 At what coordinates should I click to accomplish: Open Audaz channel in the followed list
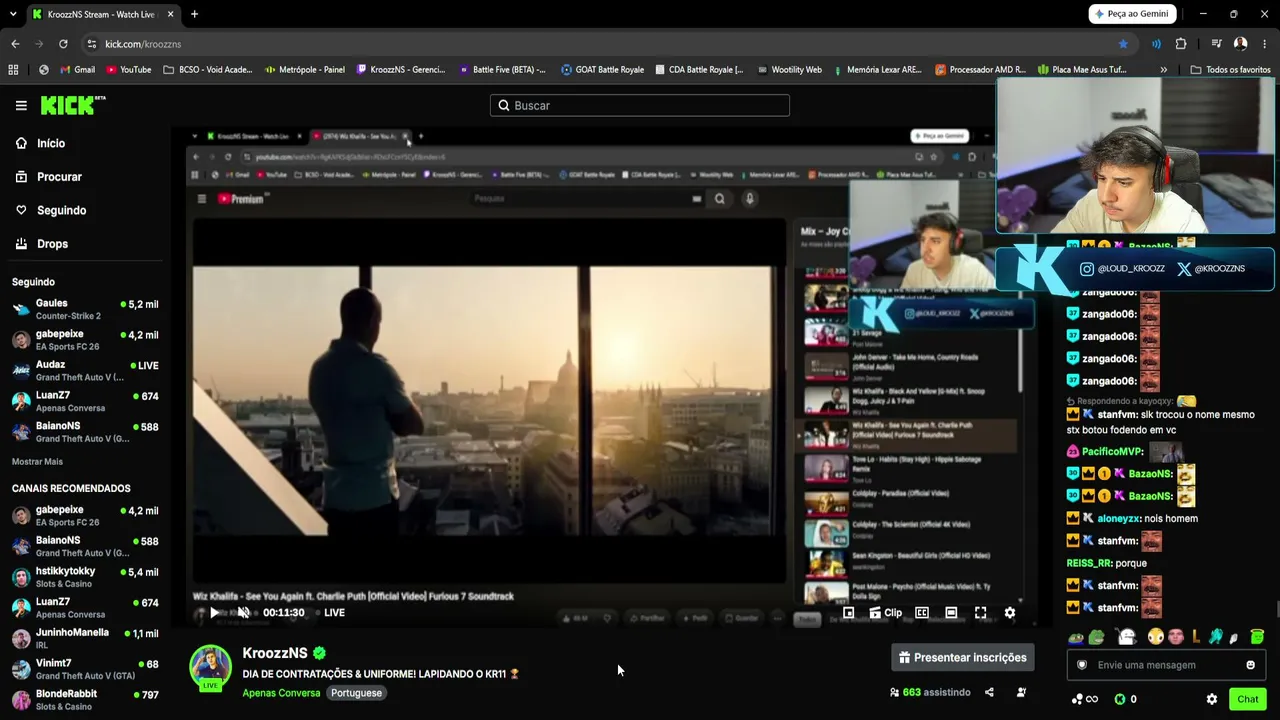tap(85, 371)
